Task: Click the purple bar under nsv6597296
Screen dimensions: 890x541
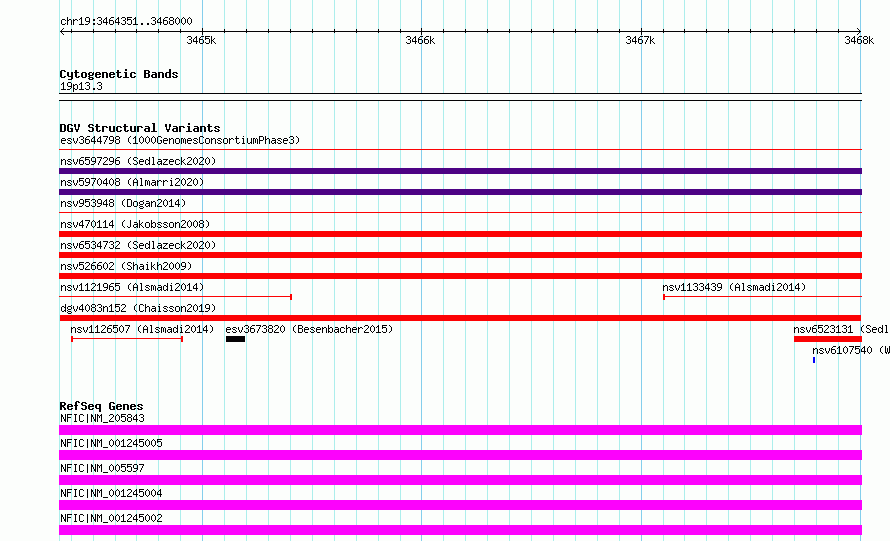Action: [x=460, y=171]
